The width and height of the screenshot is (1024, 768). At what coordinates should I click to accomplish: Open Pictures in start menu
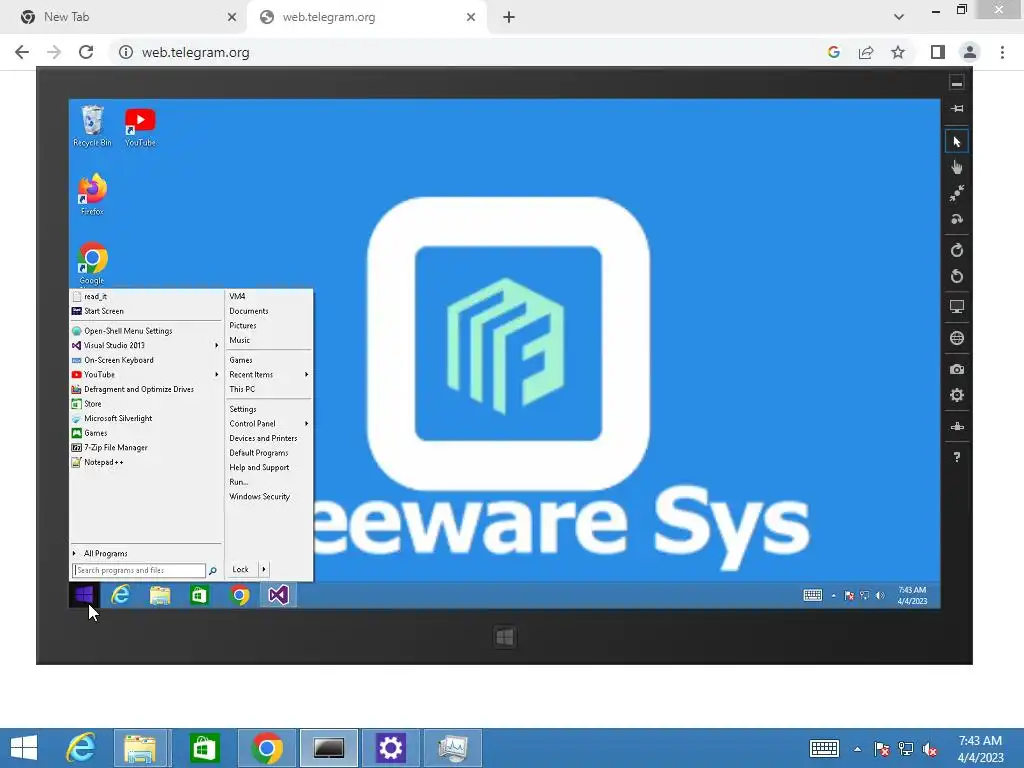coord(243,325)
